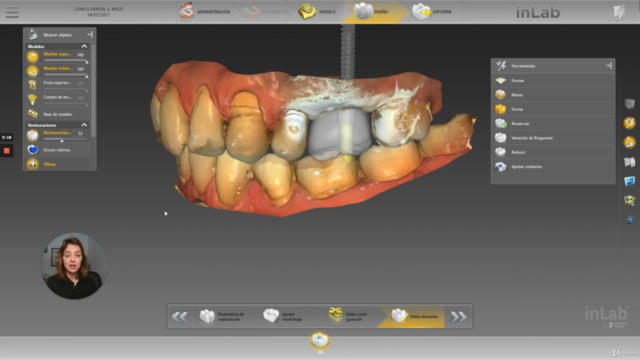Toggle Encía superior visibility
This screenshot has width=640, height=360.
click(x=33, y=85)
